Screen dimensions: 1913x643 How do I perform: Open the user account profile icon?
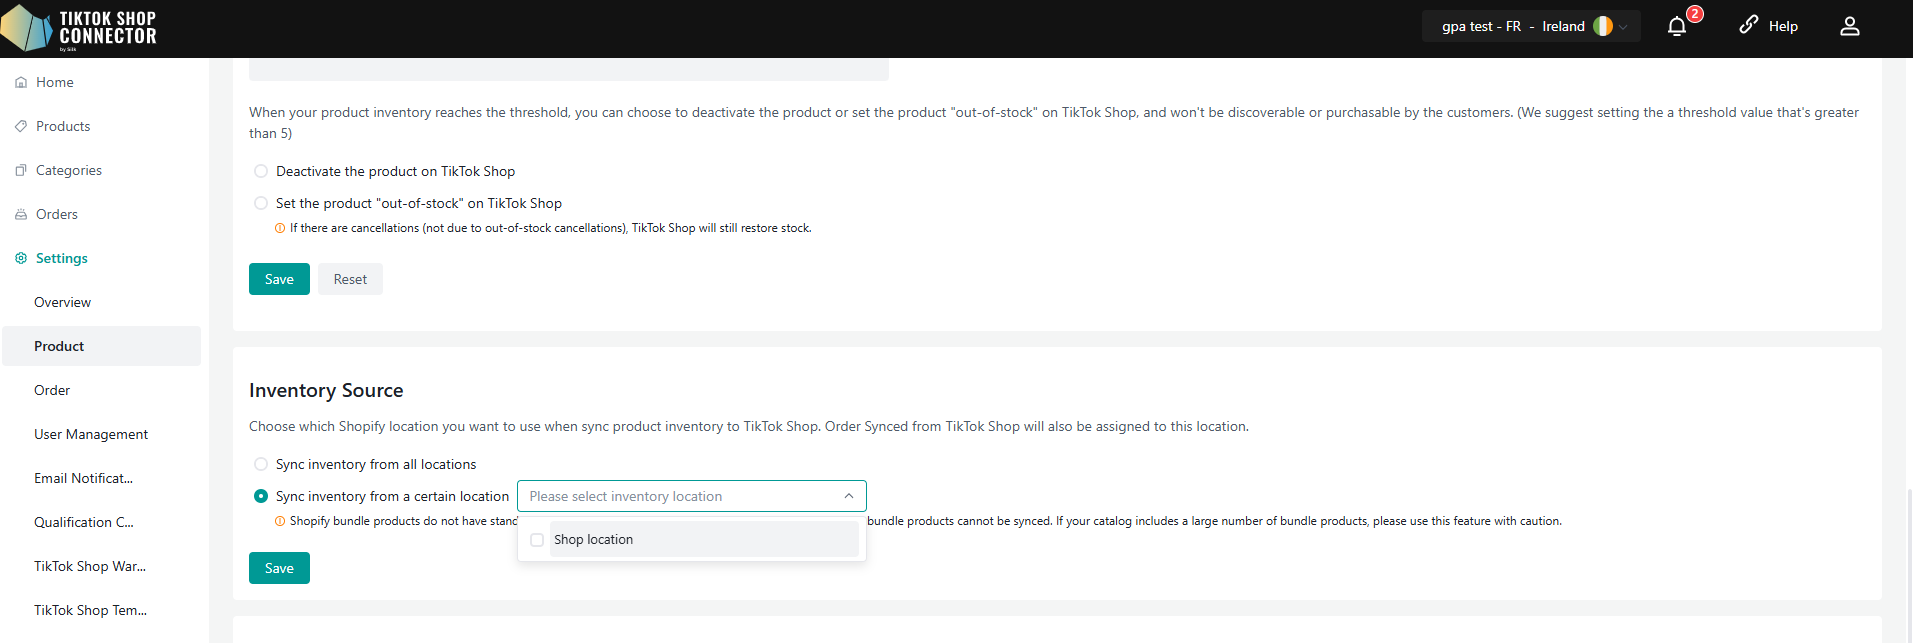click(x=1850, y=27)
